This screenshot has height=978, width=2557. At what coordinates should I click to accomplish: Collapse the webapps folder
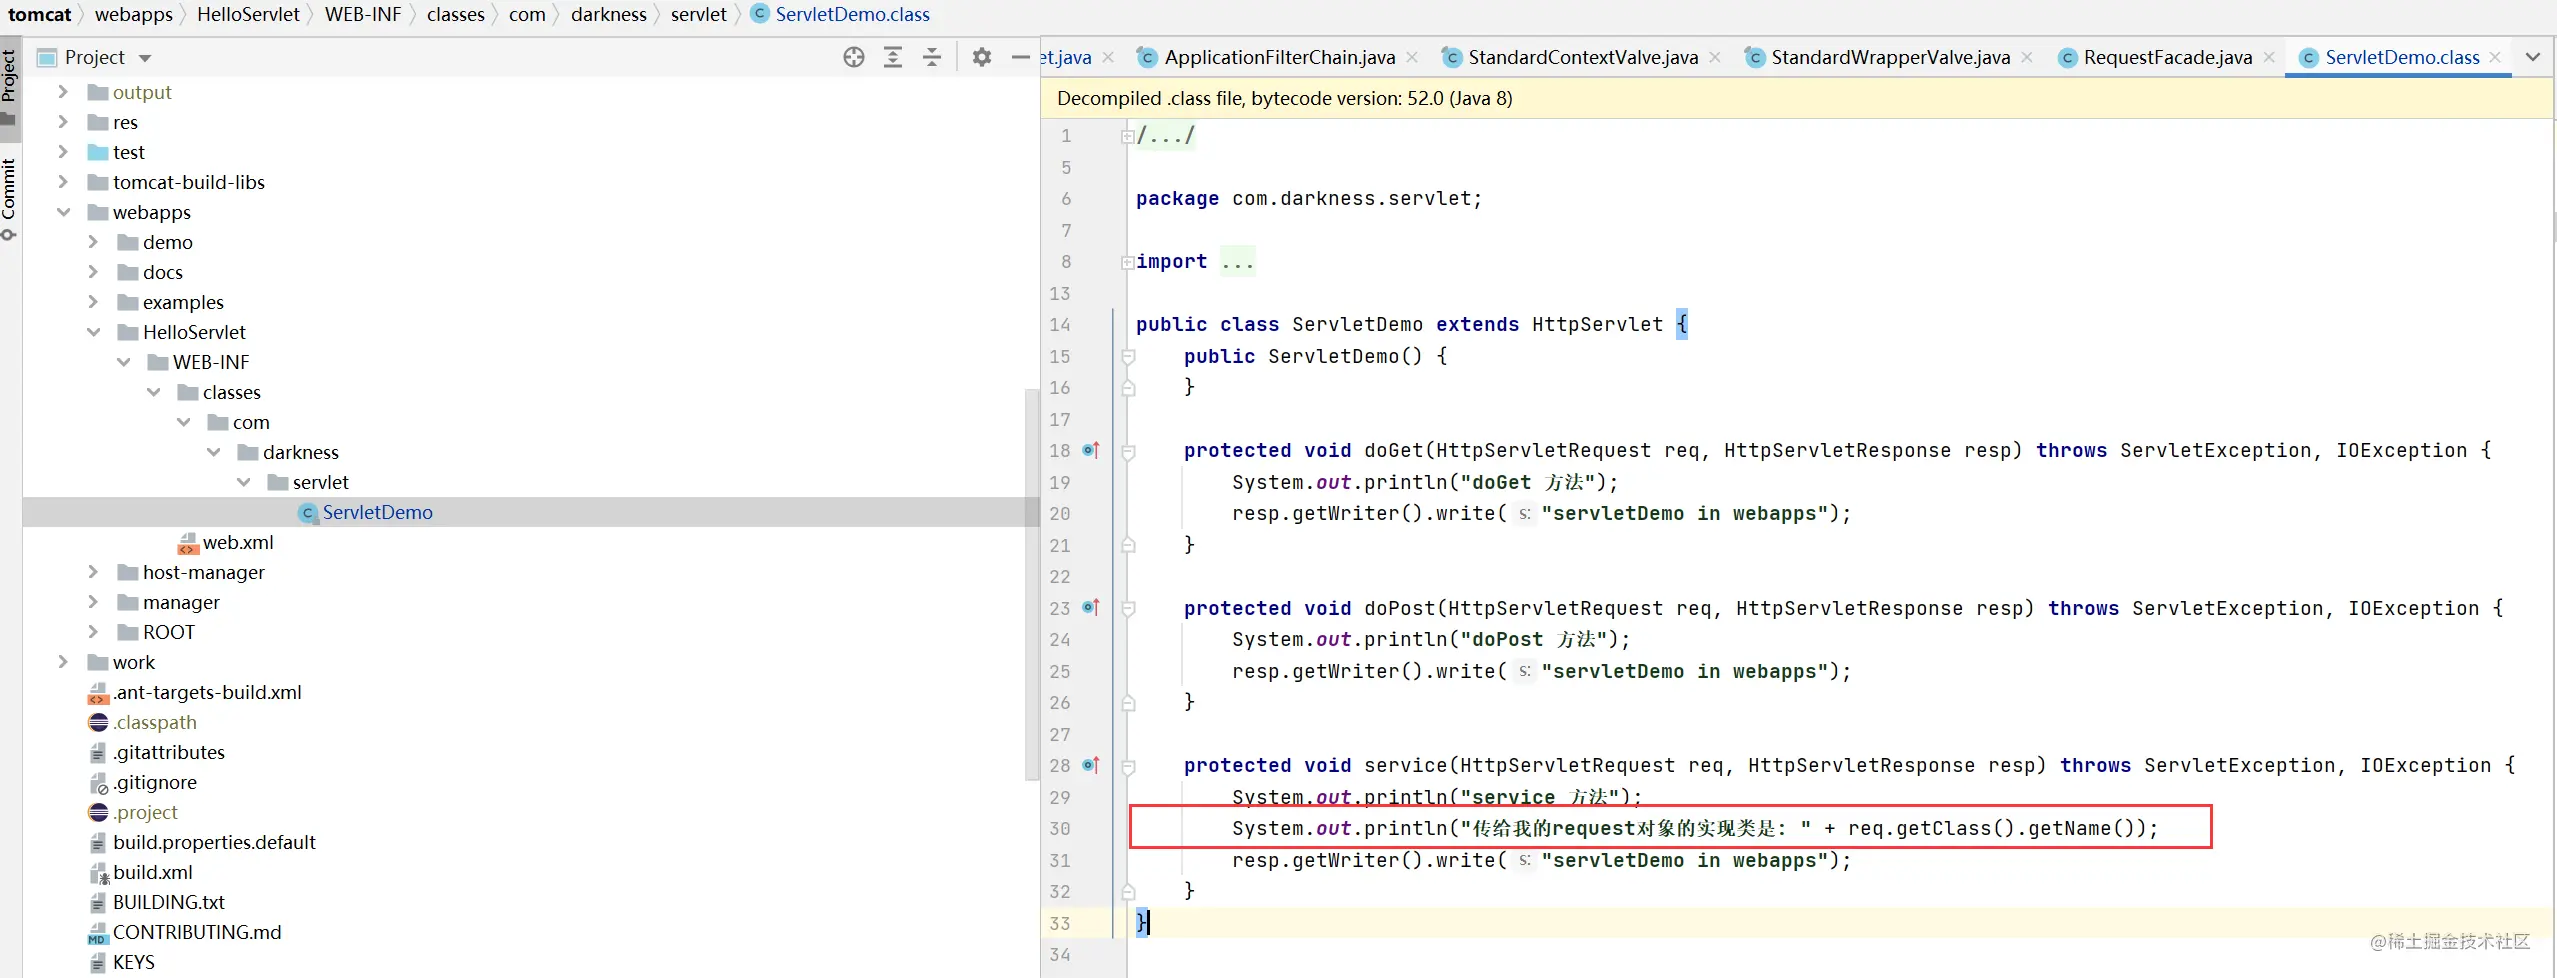click(63, 212)
